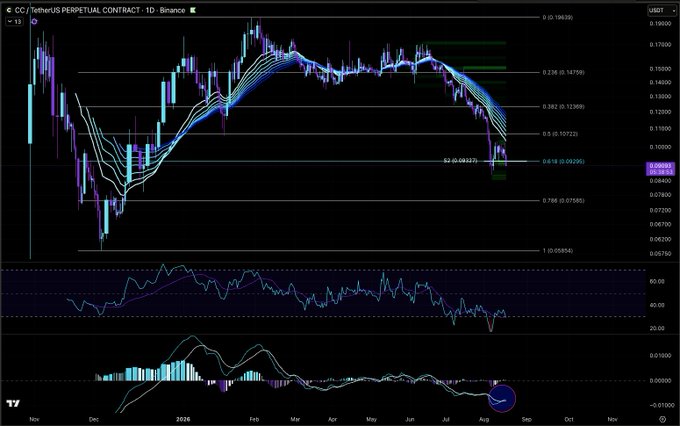
Task: Select the 0 (0.19639) Fibonacci level label
Action: 557,18
